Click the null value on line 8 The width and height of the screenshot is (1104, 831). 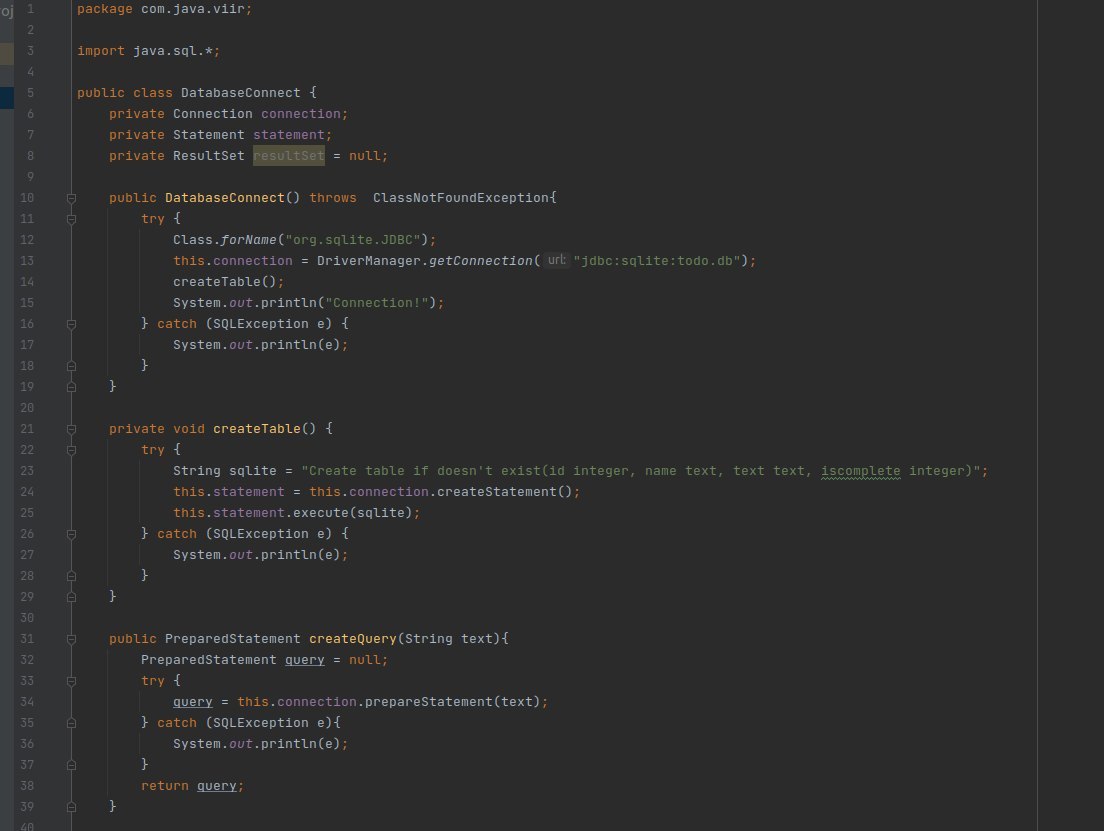(x=365, y=156)
